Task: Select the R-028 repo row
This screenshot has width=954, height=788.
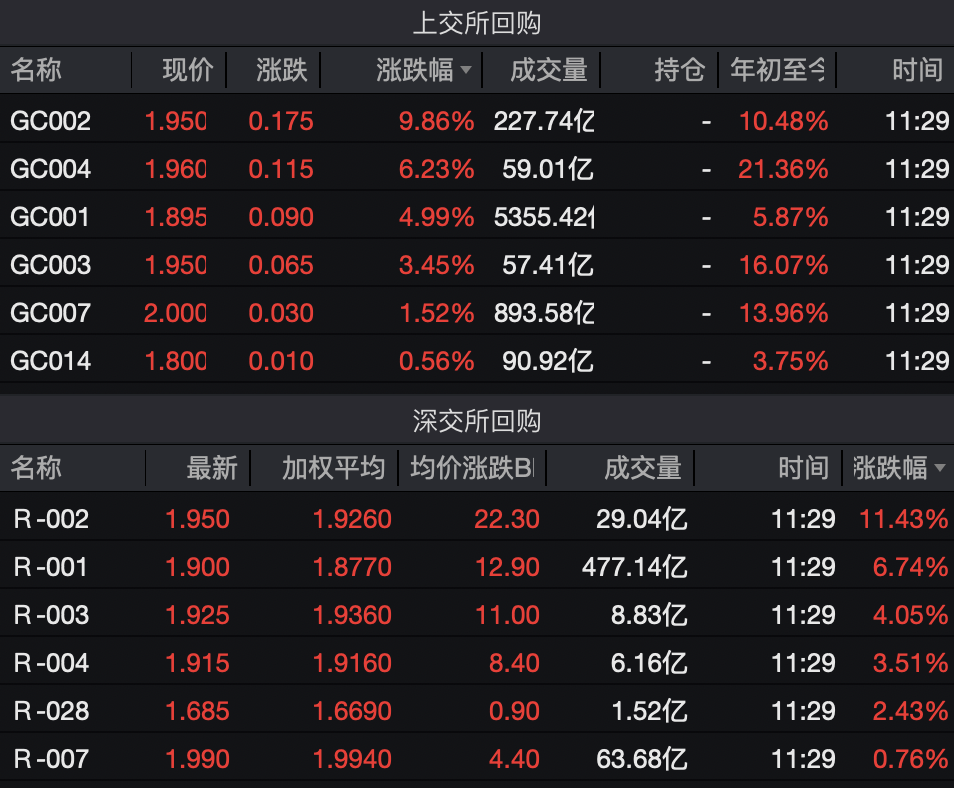Action: click(51, 711)
